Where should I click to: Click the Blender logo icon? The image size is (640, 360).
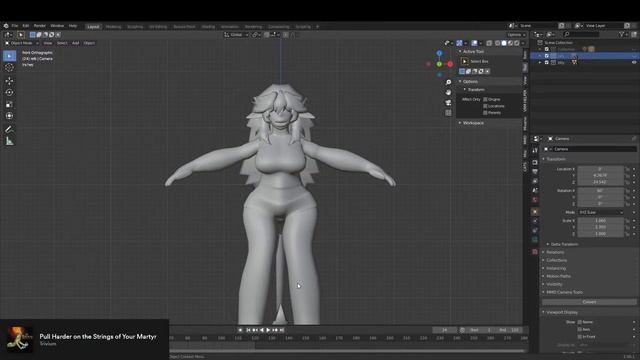tap(6, 26)
